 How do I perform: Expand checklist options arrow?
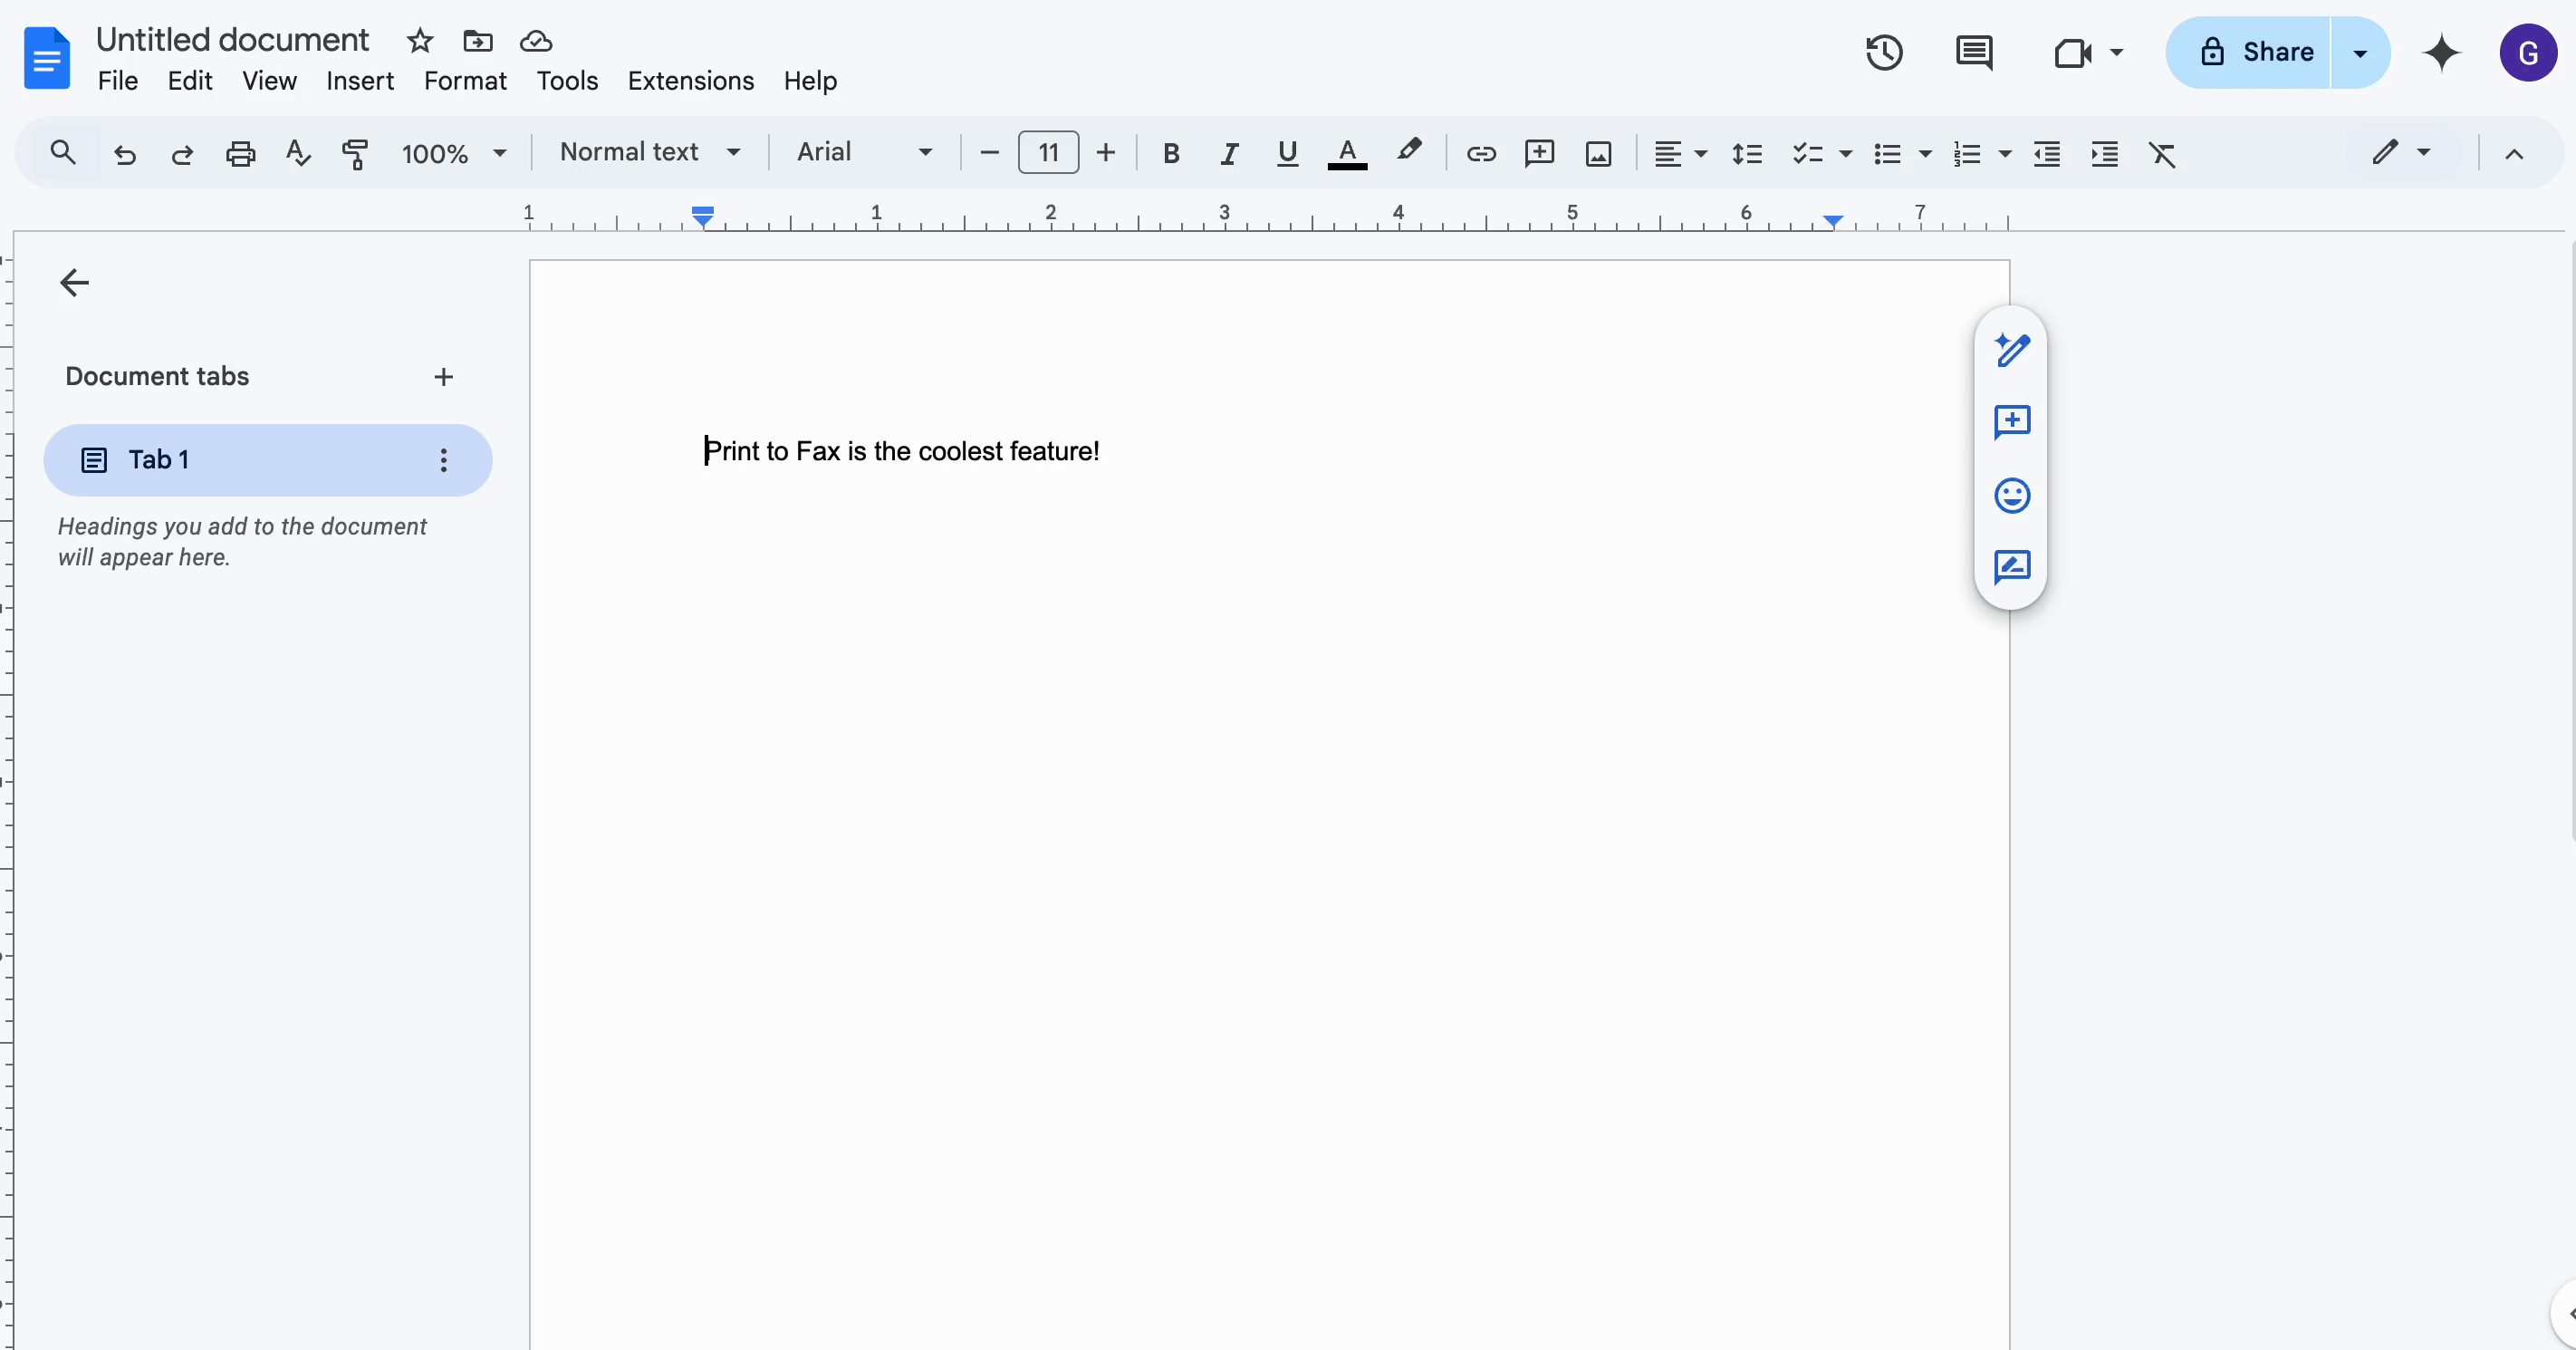(x=1846, y=154)
